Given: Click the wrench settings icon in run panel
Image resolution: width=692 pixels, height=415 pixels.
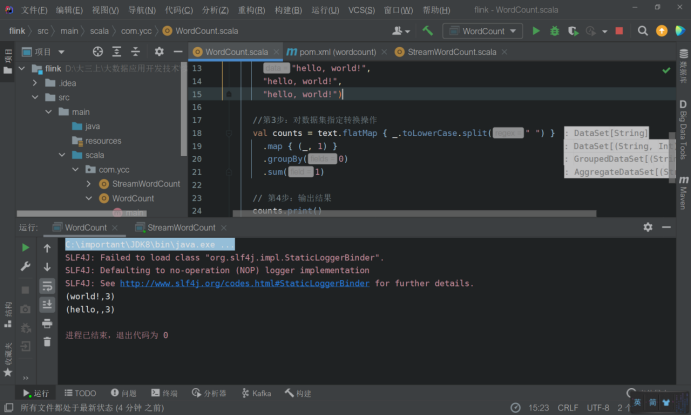Looking at the screenshot, I should [x=26, y=267].
